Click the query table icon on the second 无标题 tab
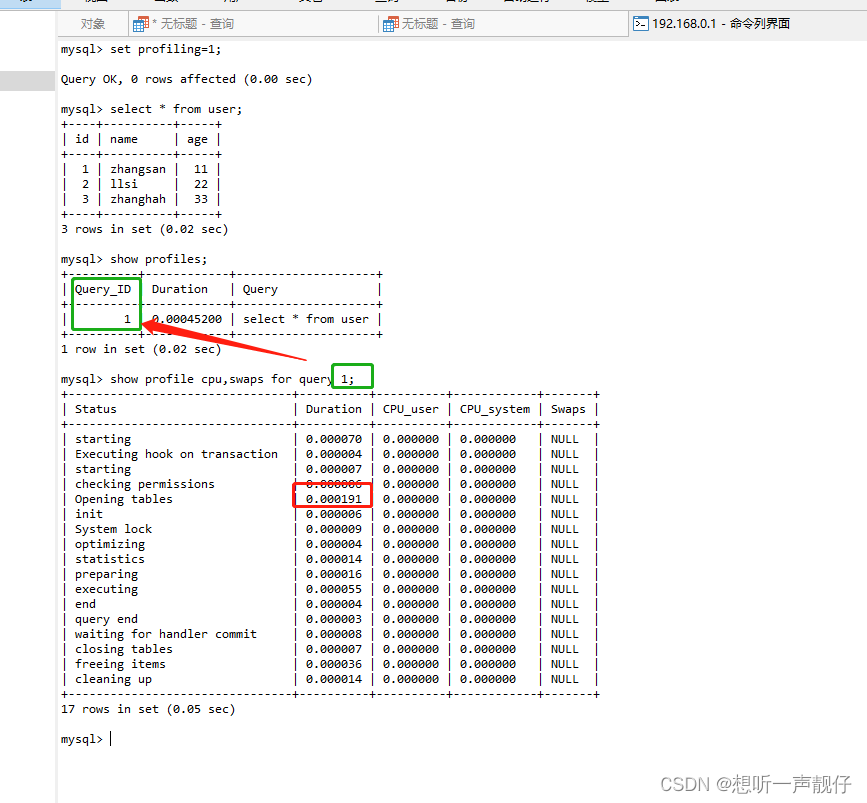867x803 pixels. click(390, 24)
